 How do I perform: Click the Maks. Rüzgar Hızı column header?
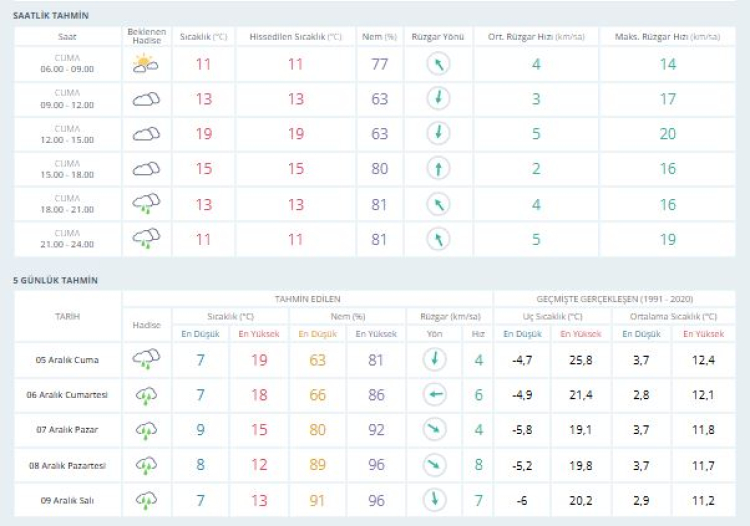(x=667, y=36)
